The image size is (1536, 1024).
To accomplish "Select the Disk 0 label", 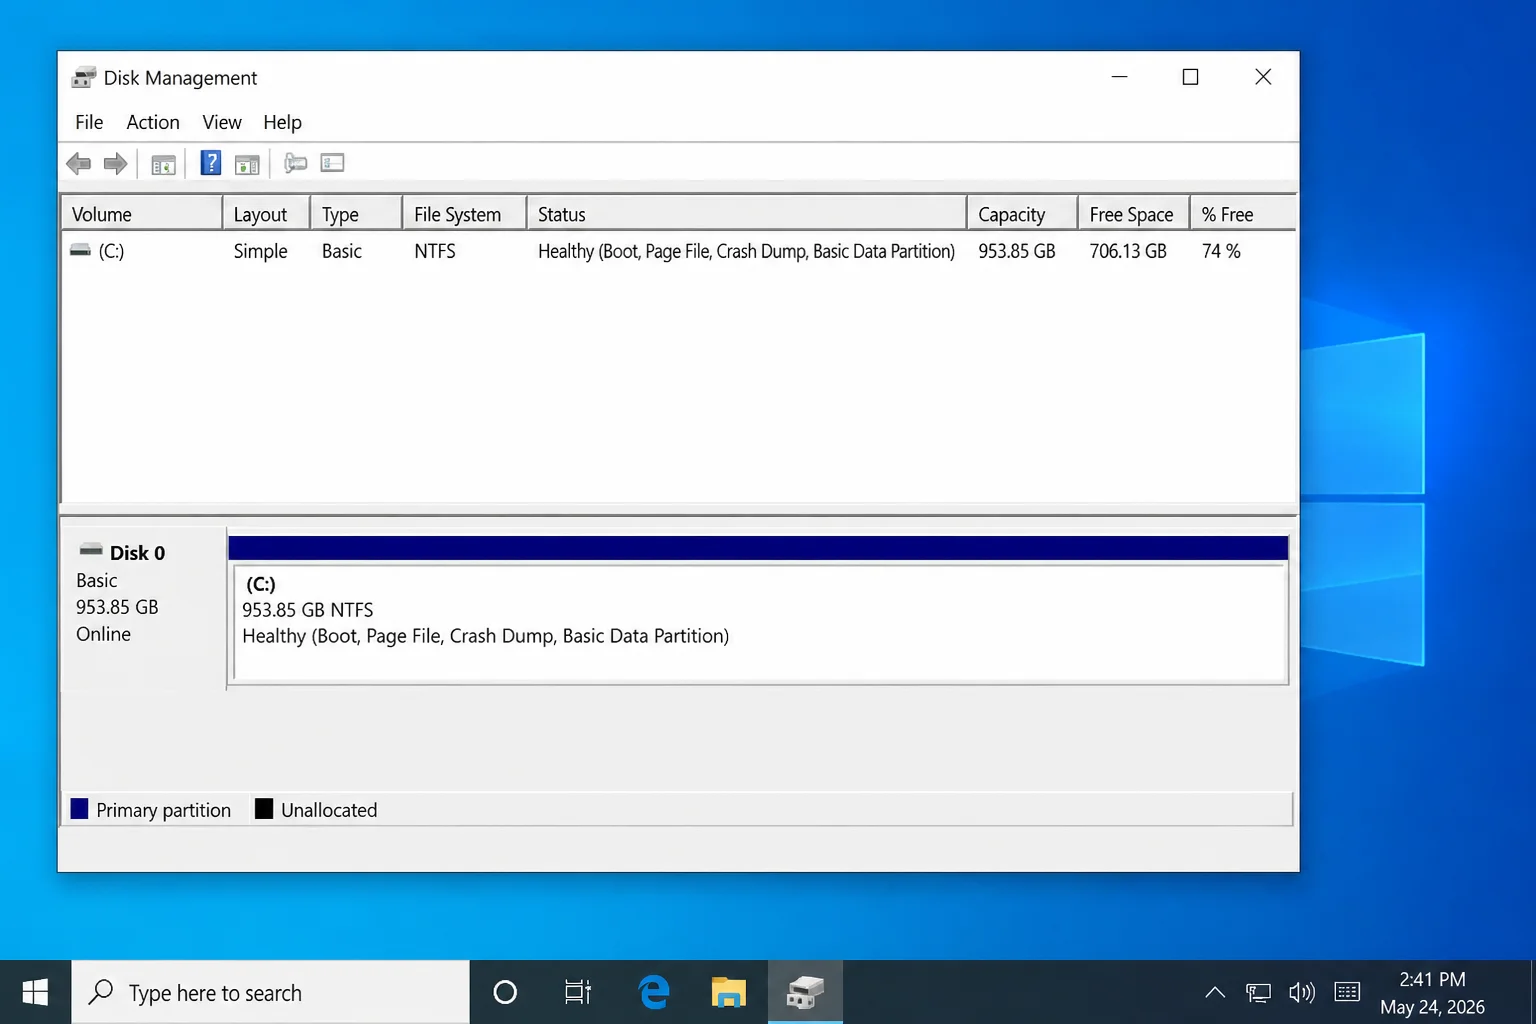I will point(137,553).
